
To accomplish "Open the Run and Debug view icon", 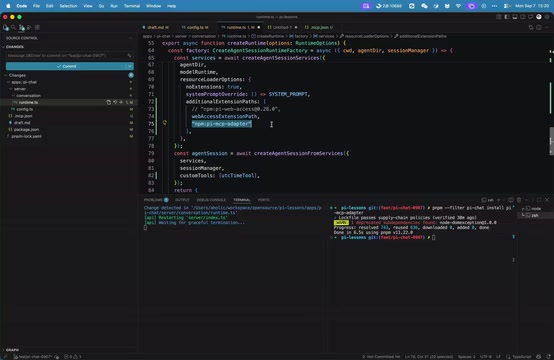I will coord(29,27).
